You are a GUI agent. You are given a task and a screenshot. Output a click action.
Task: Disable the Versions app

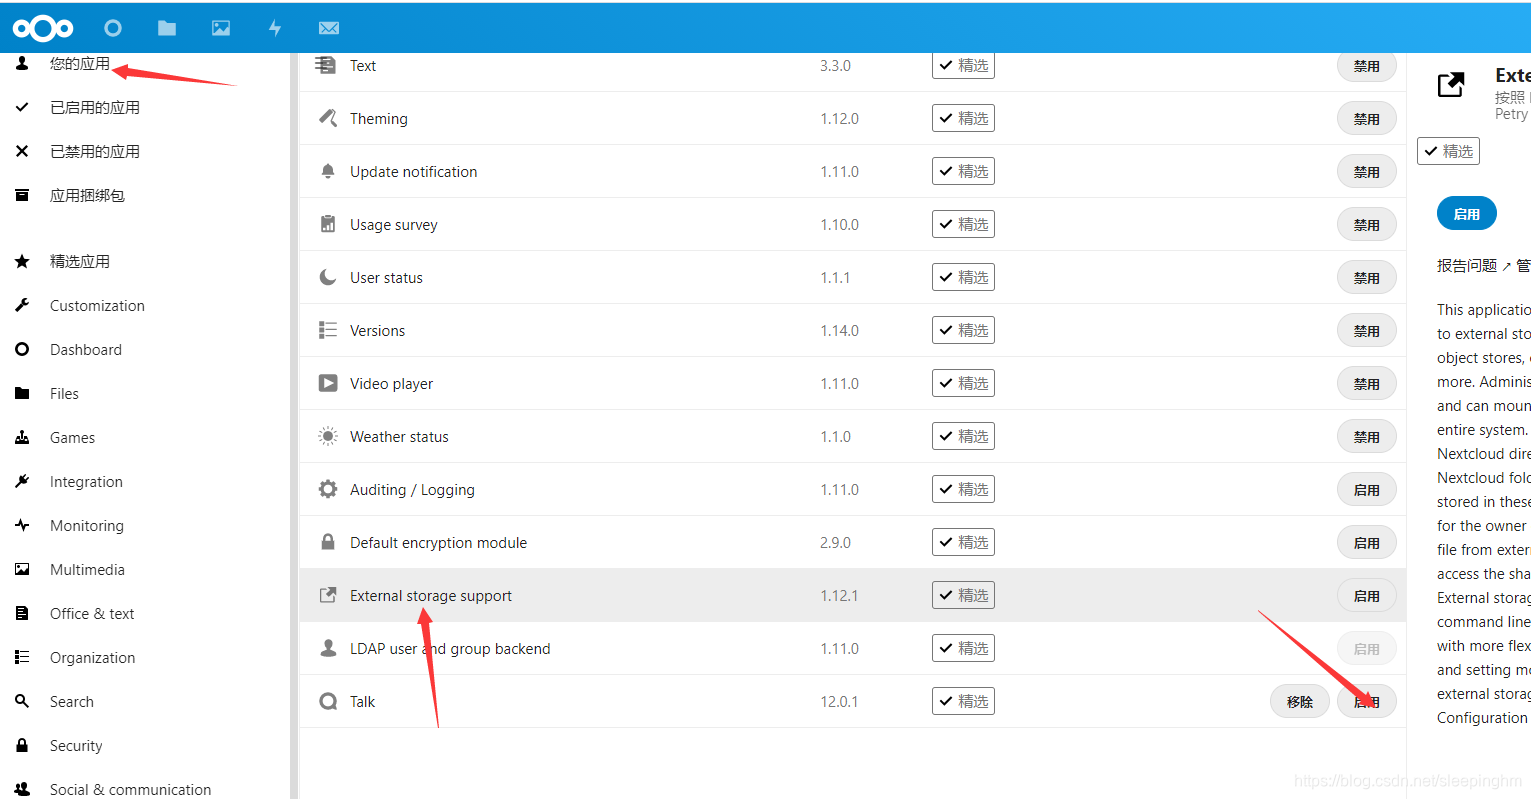tap(1367, 331)
